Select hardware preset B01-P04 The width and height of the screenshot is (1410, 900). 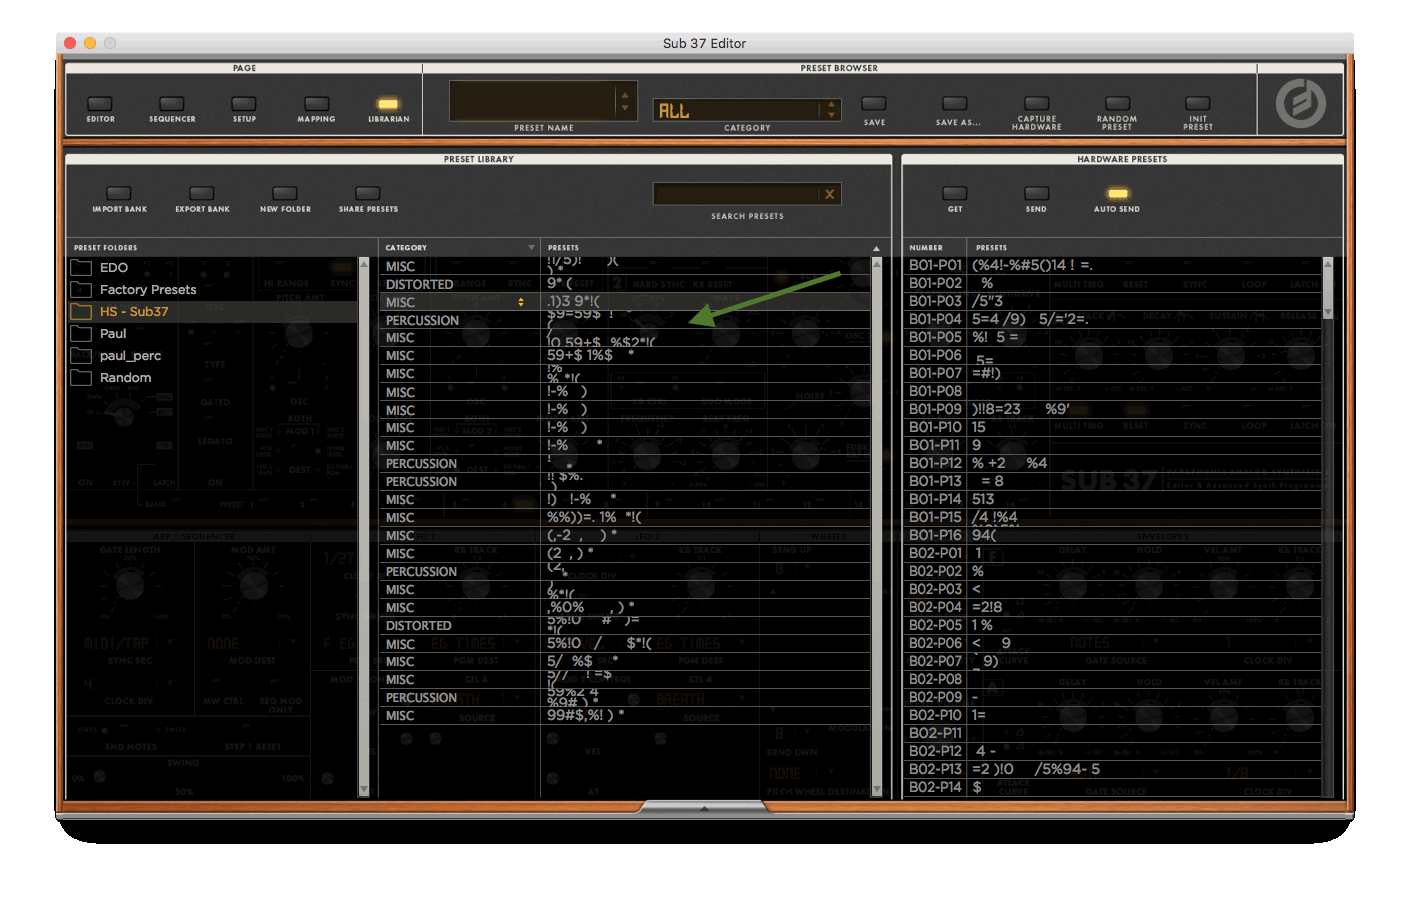coord(1112,319)
